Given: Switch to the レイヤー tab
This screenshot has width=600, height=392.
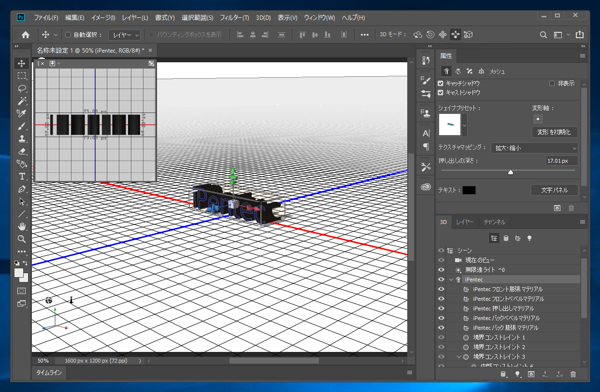Looking at the screenshot, I should 465,222.
